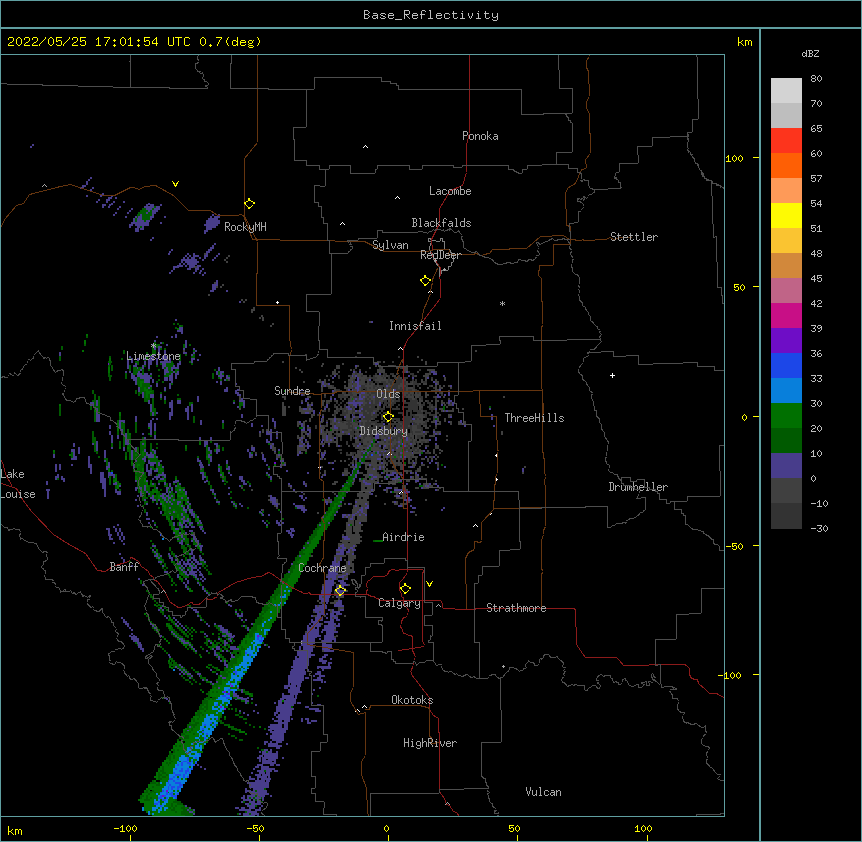The width and height of the screenshot is (862, 842).
Task: Click the dBZ legend heading
Action: (x=810, y=53)
